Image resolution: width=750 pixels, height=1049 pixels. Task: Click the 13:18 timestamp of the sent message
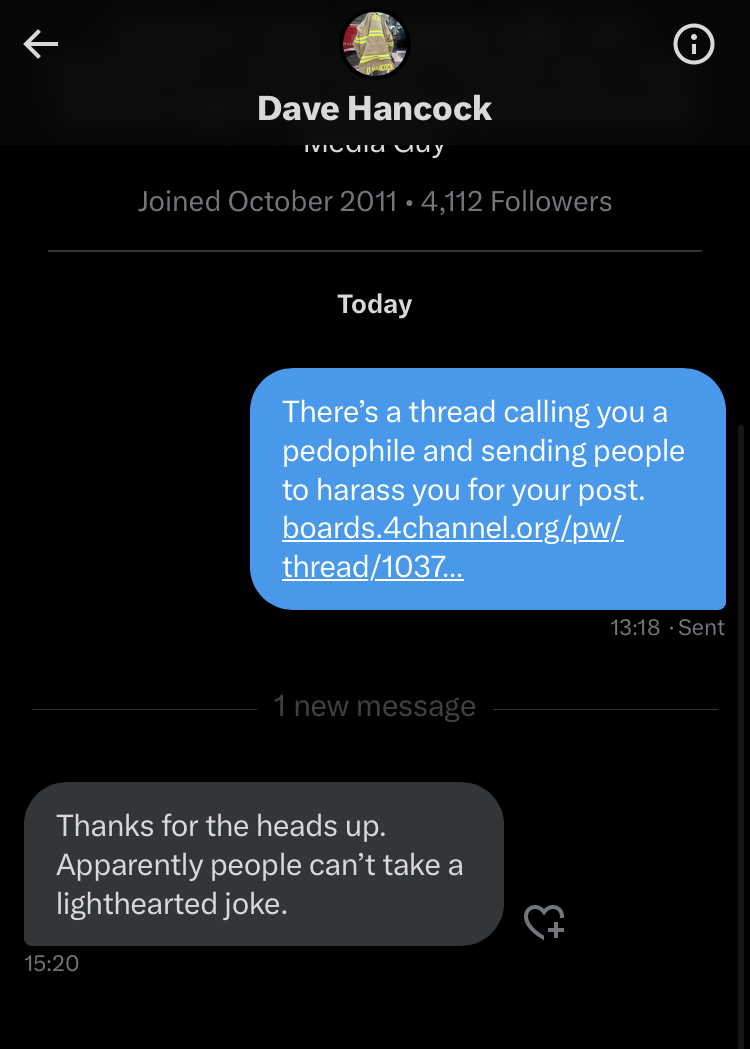(635, 628)
